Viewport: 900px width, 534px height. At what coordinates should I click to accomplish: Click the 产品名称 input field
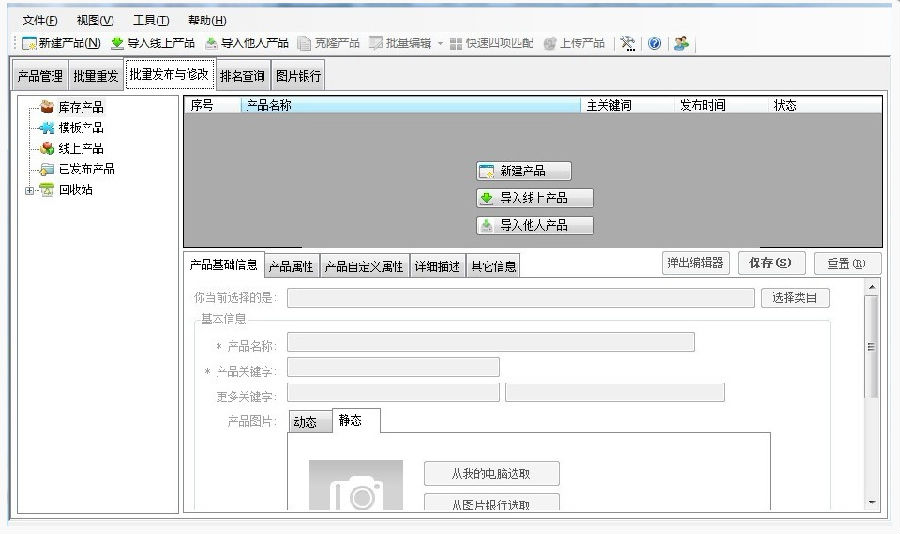click(491, 342)
